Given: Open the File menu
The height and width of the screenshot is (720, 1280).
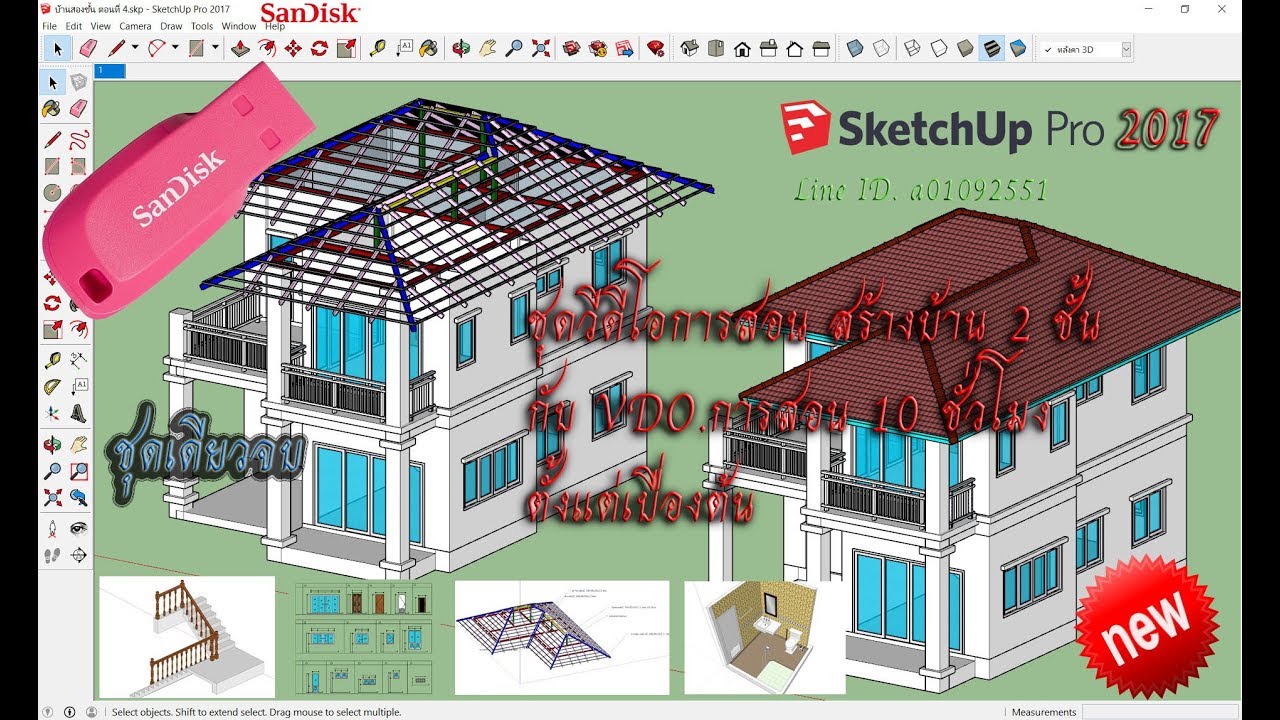Looking at the screenshot, I should click(x=49, y=26).
